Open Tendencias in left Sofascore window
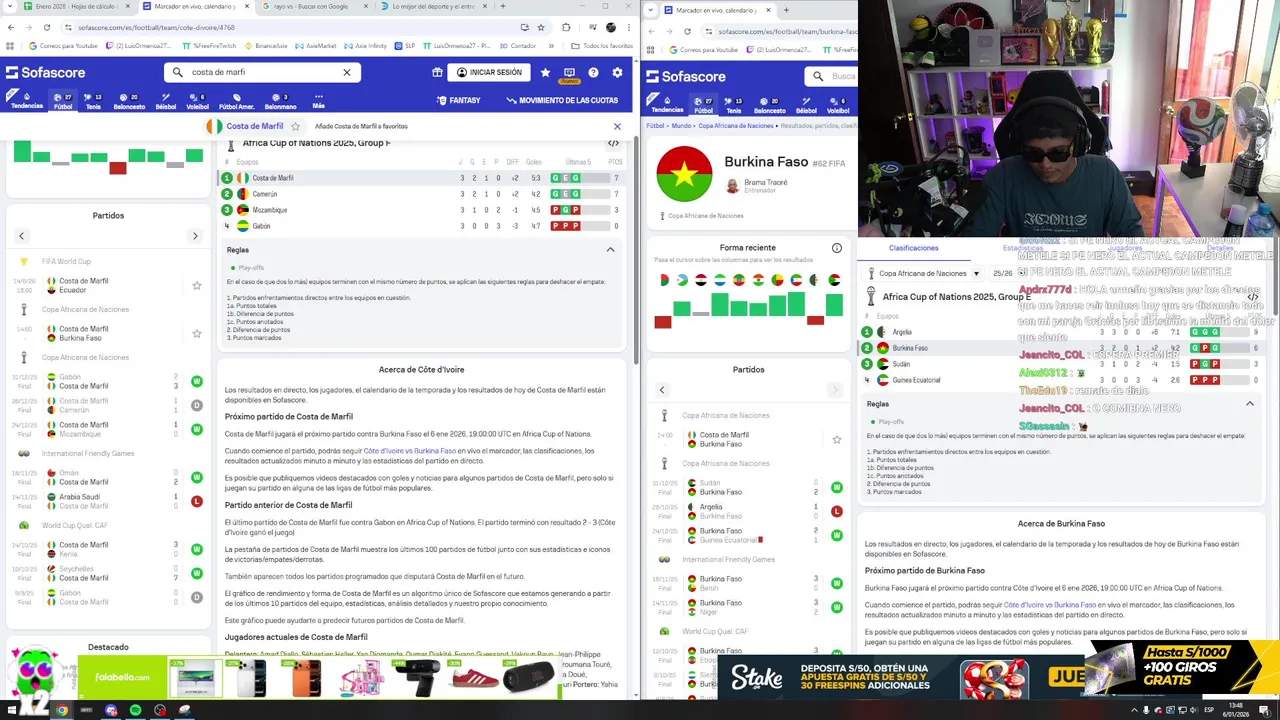This screenshot has height=720, width=1280. click(27, 101)
